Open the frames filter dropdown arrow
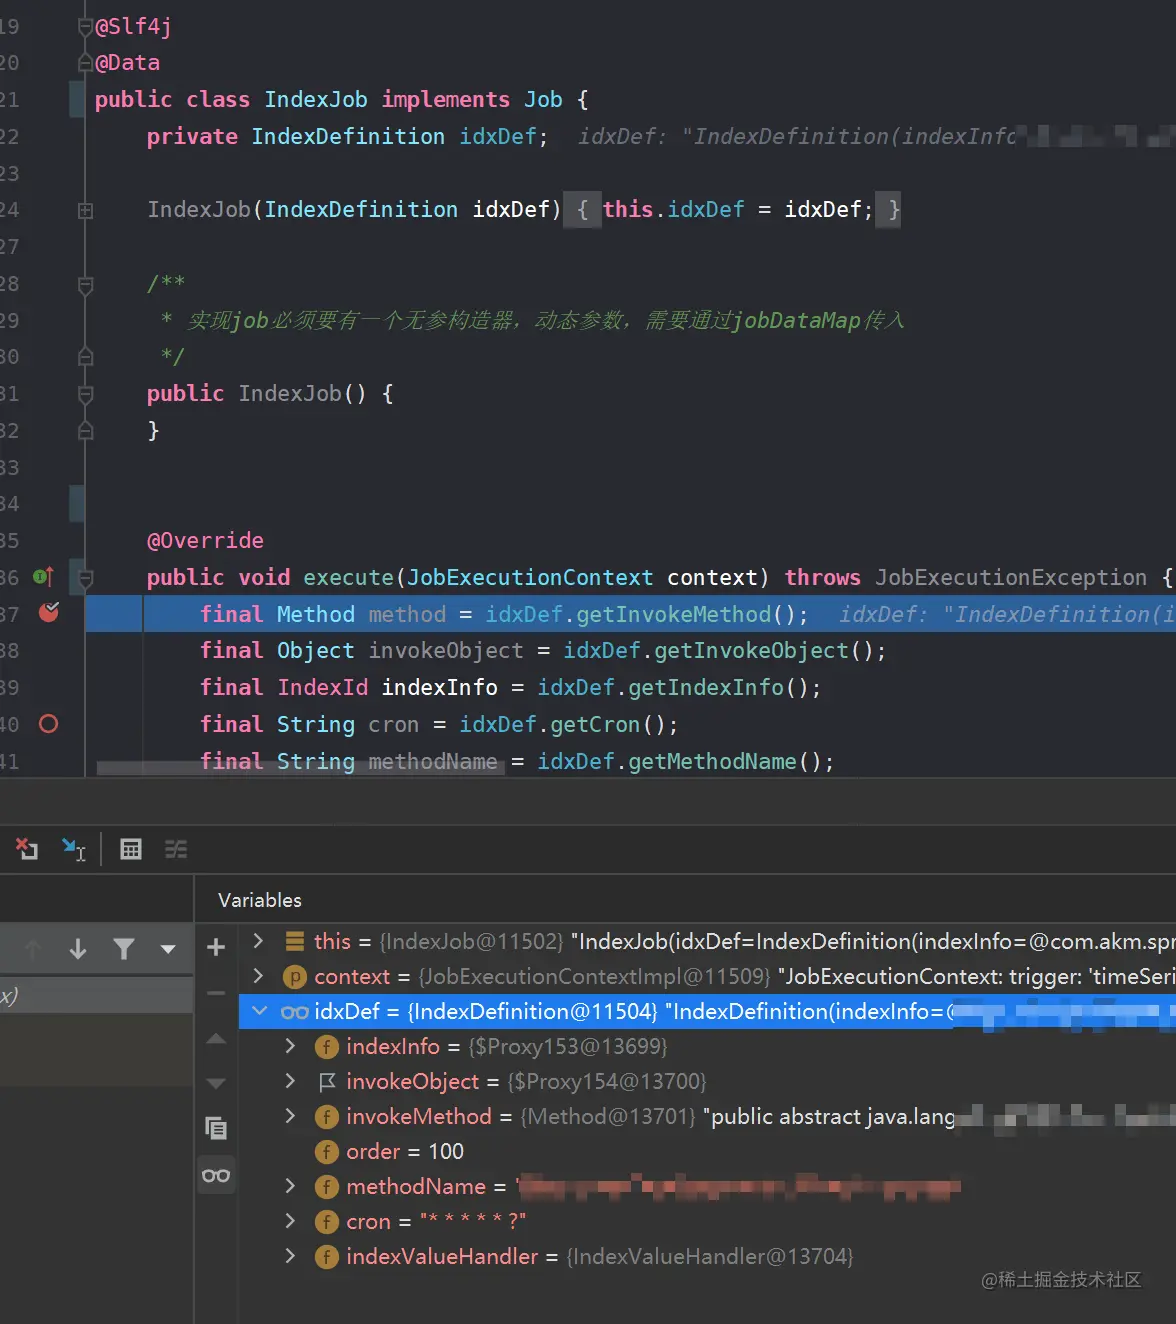Screen dimensions: 1176x1324 168,948
